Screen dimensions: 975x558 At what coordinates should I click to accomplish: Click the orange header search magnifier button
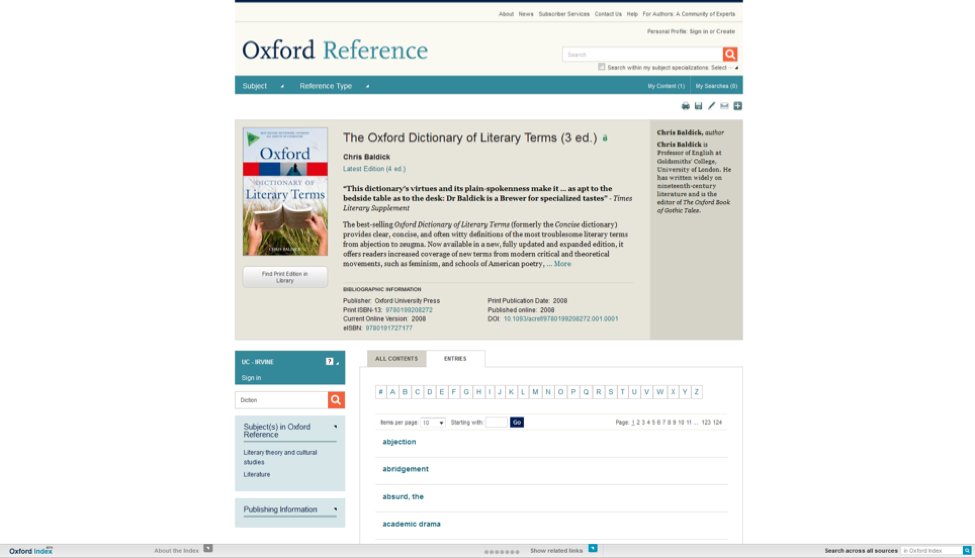tap(730, 54)
